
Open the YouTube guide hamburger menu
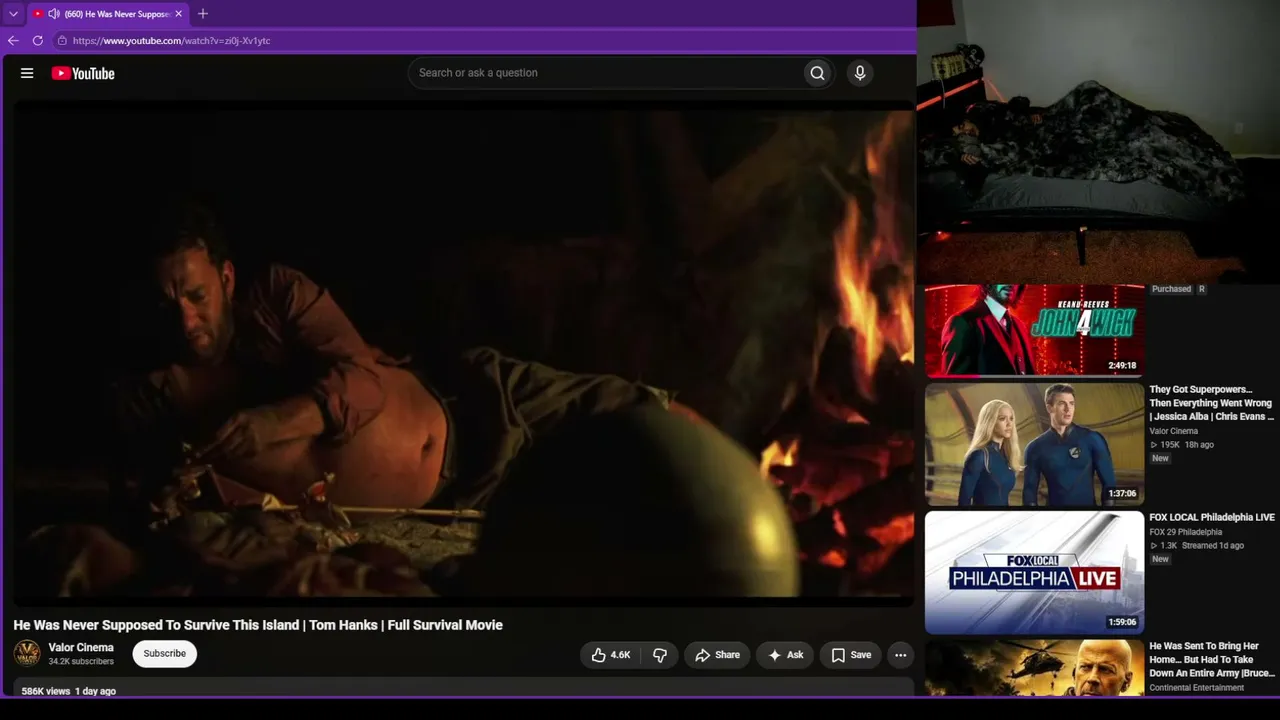(x=27, y=73)
